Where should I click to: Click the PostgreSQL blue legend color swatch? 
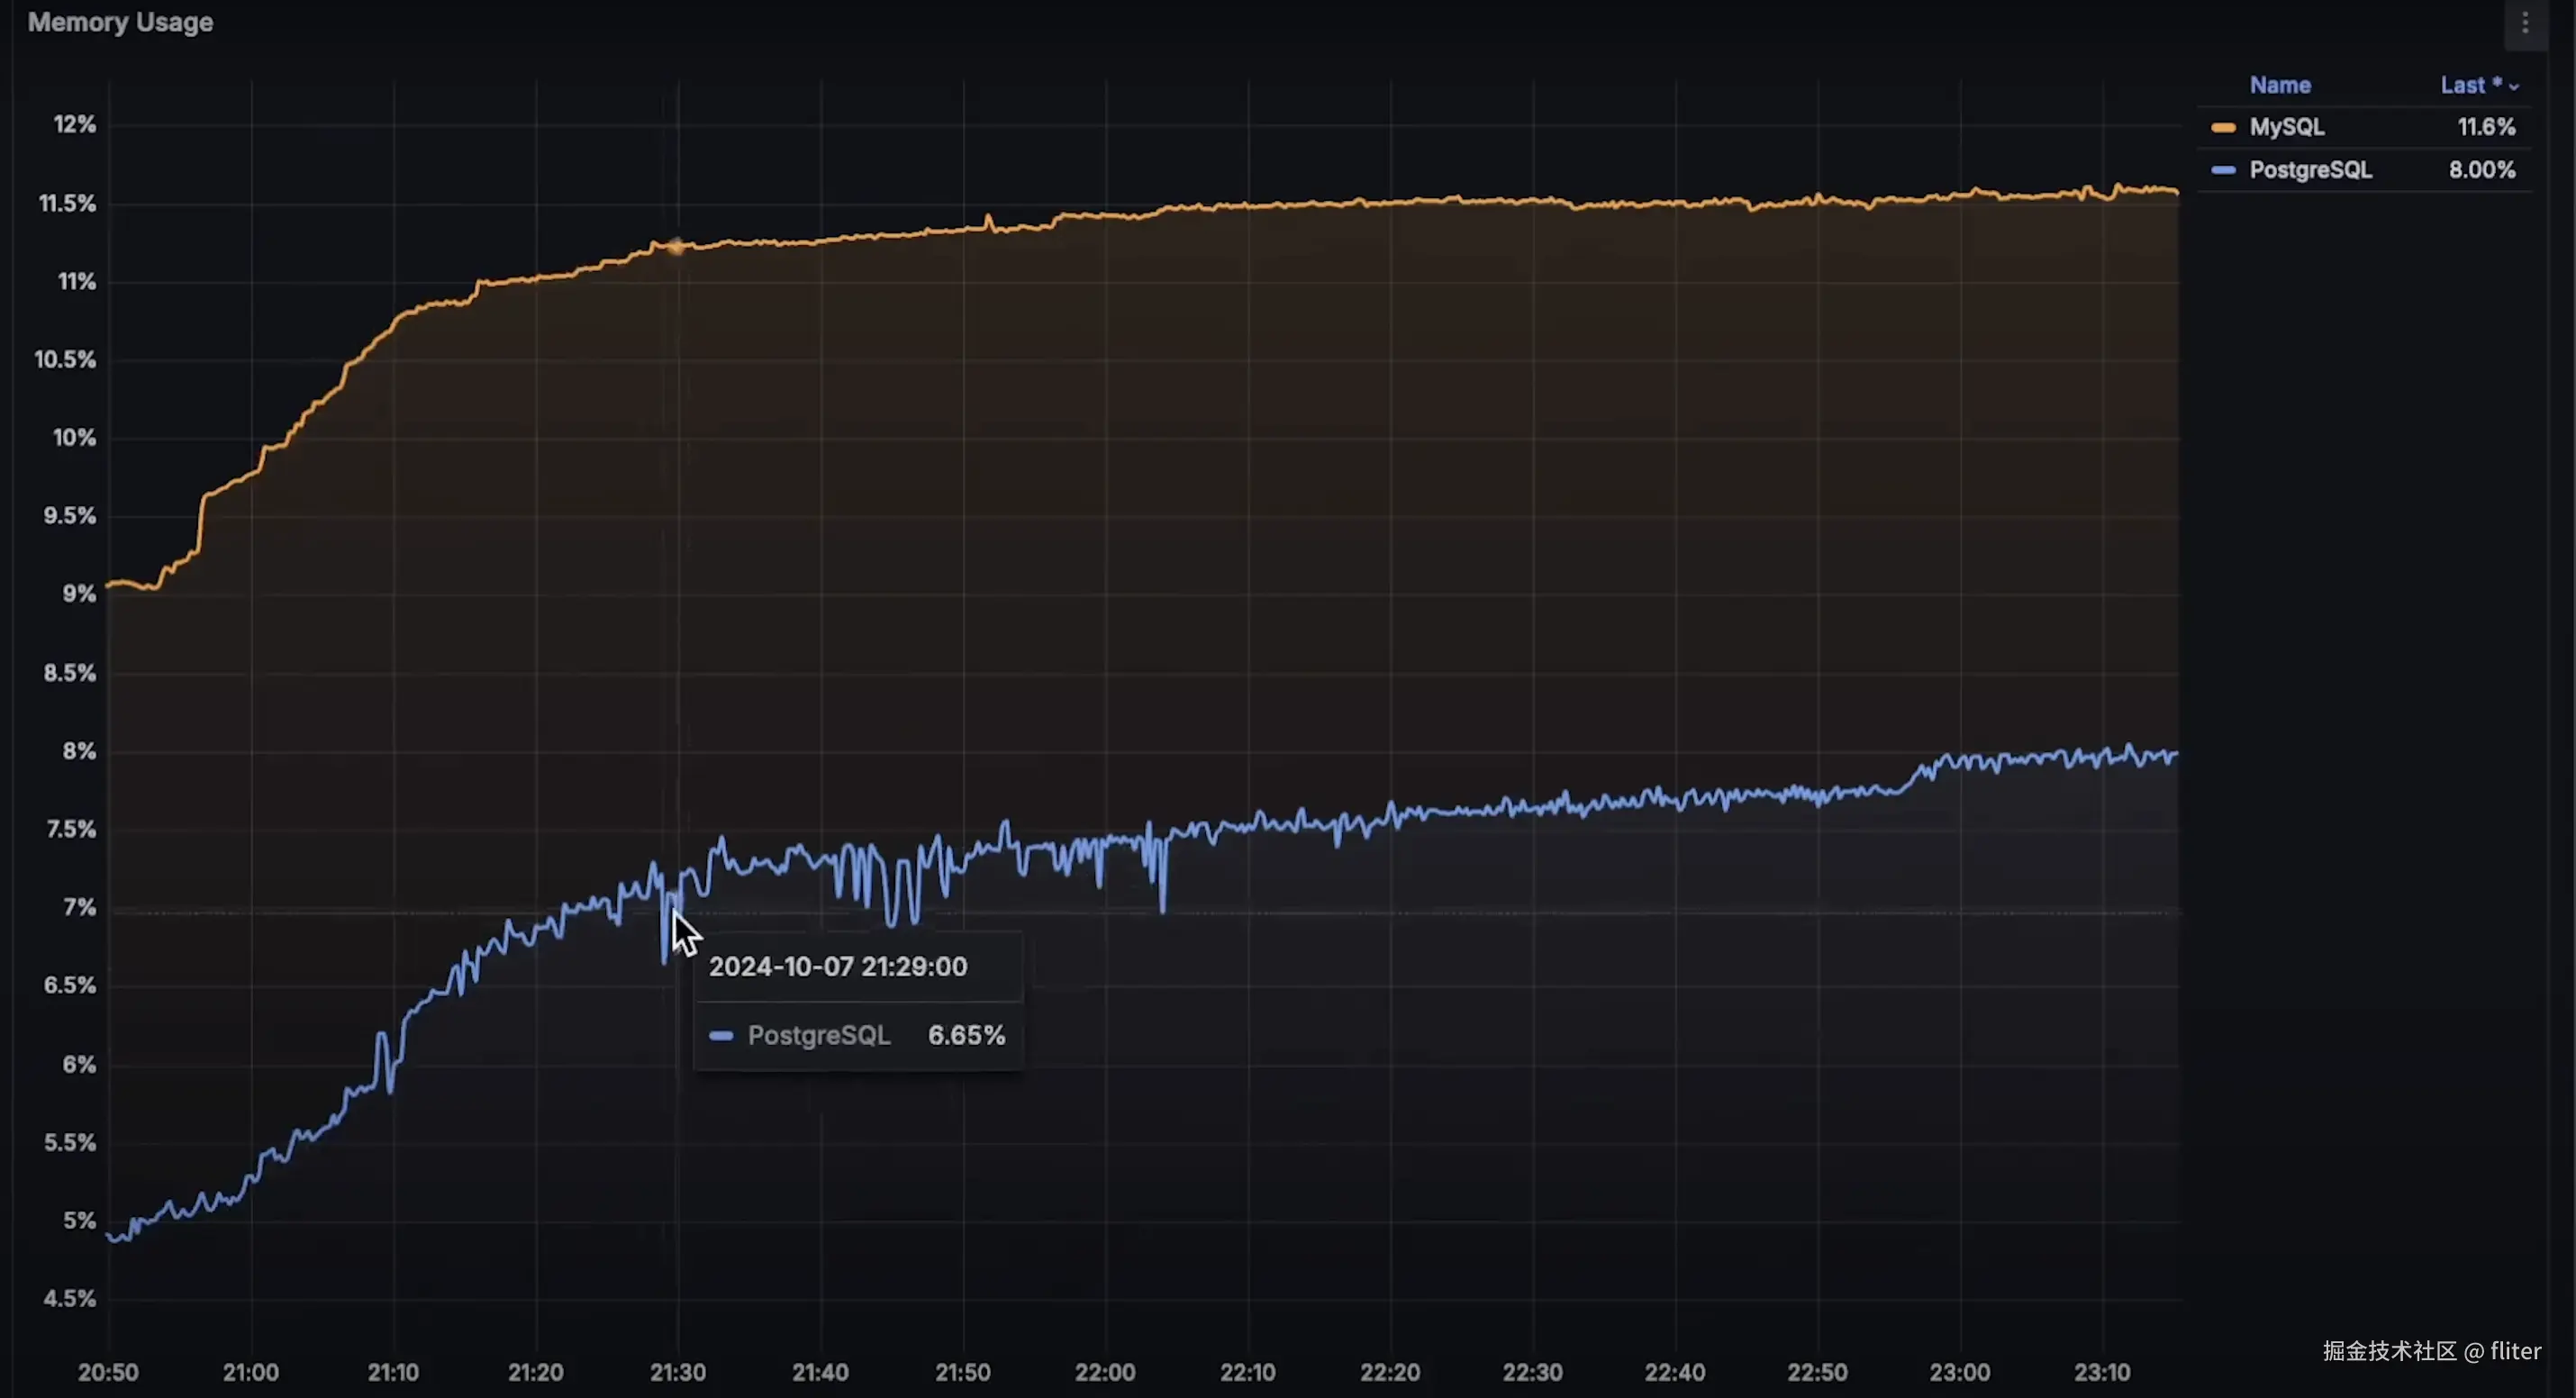(2223, 171)
